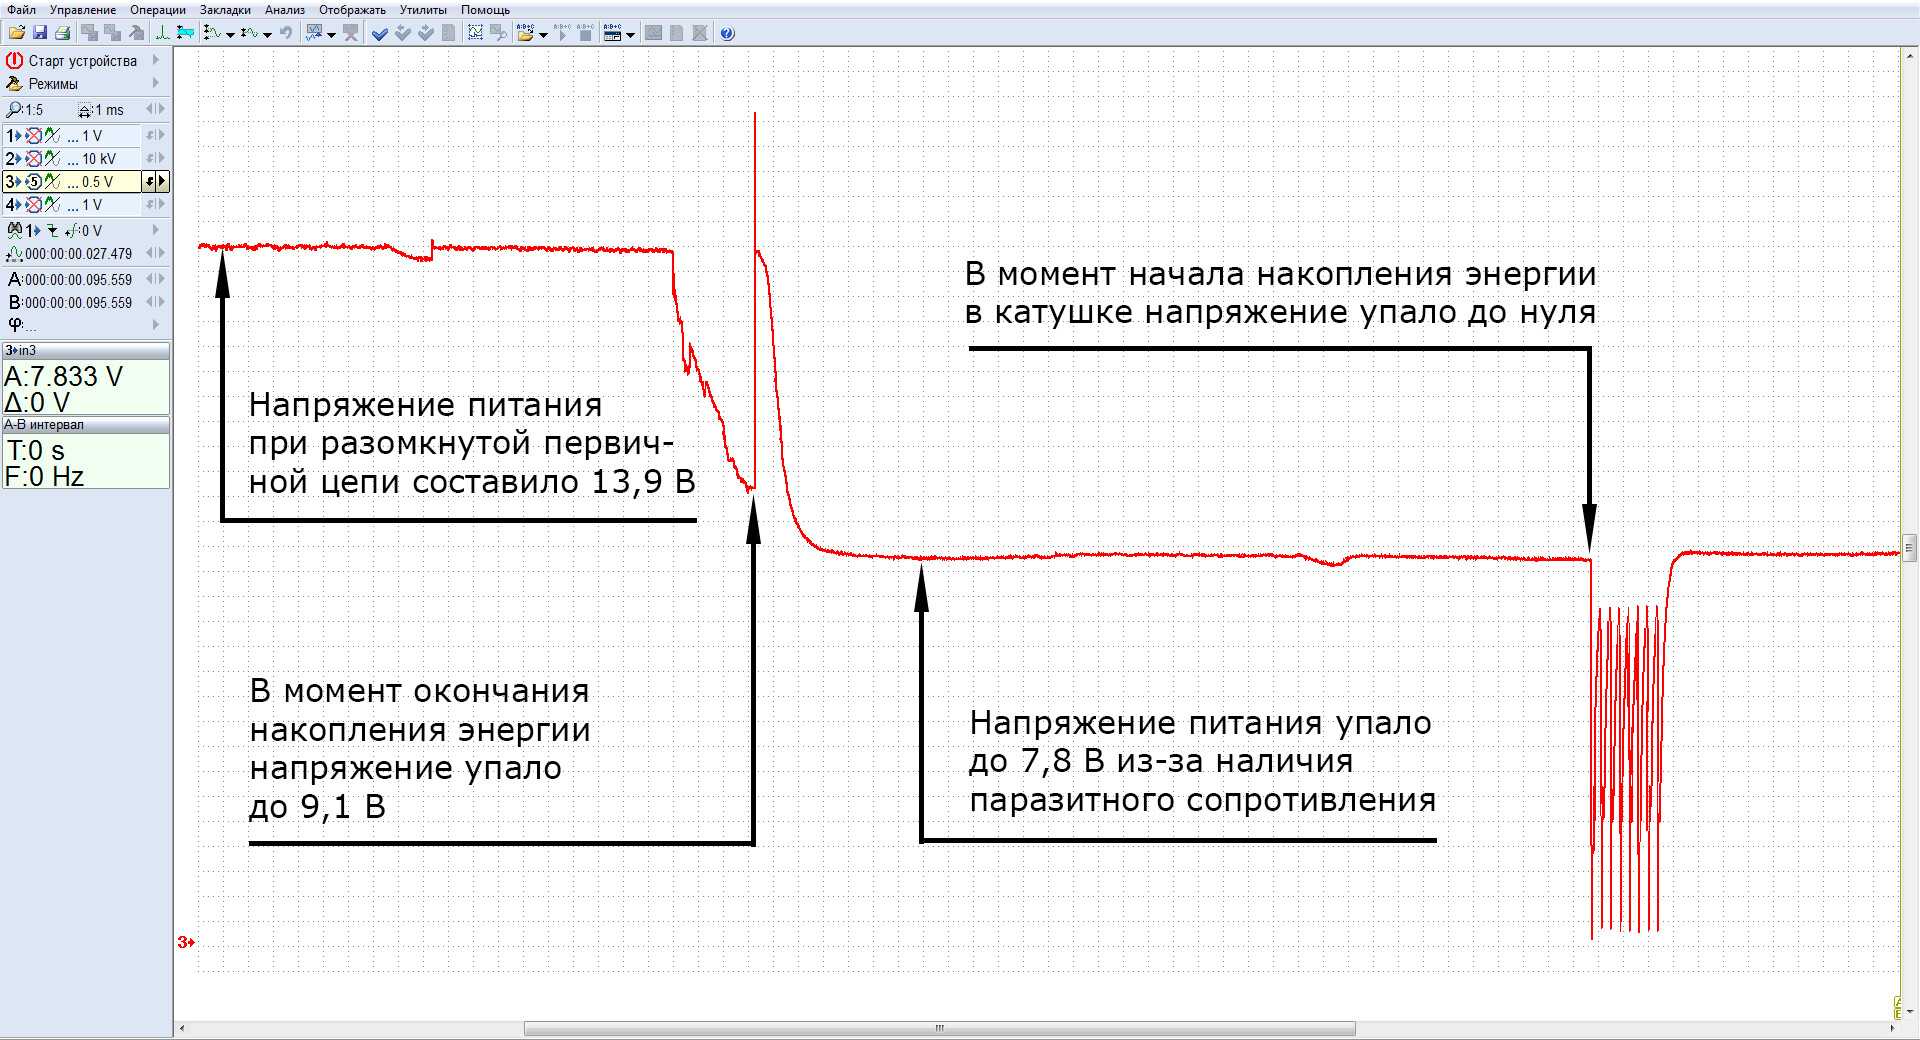This screenshot has width=1920, height=1040.
Task: Click the dashed frame zoom selection icon
Action: (475, 33)
